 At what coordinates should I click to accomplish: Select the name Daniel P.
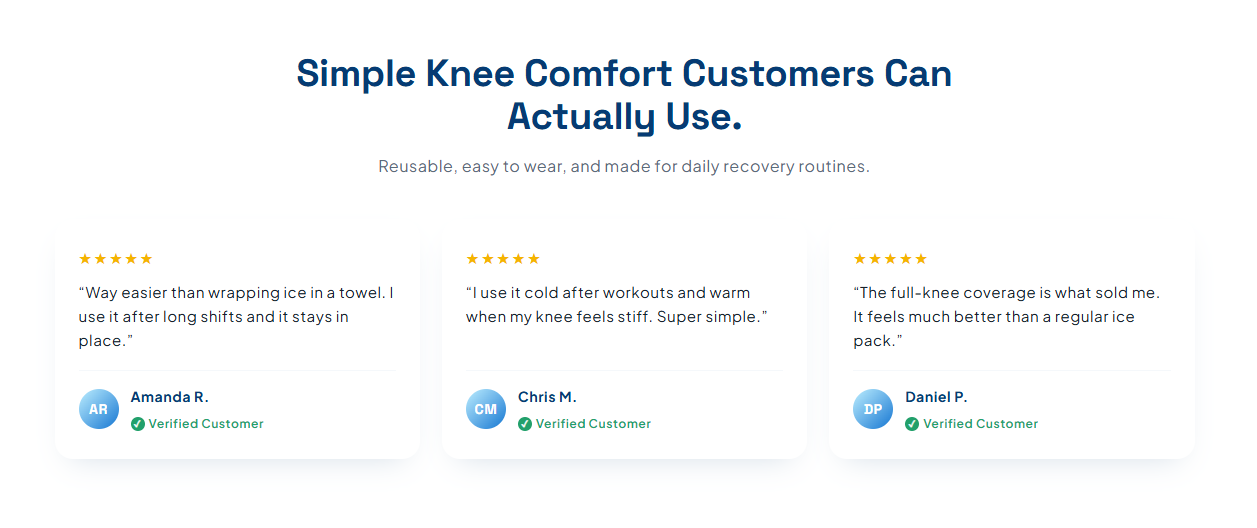pos(936,397)
